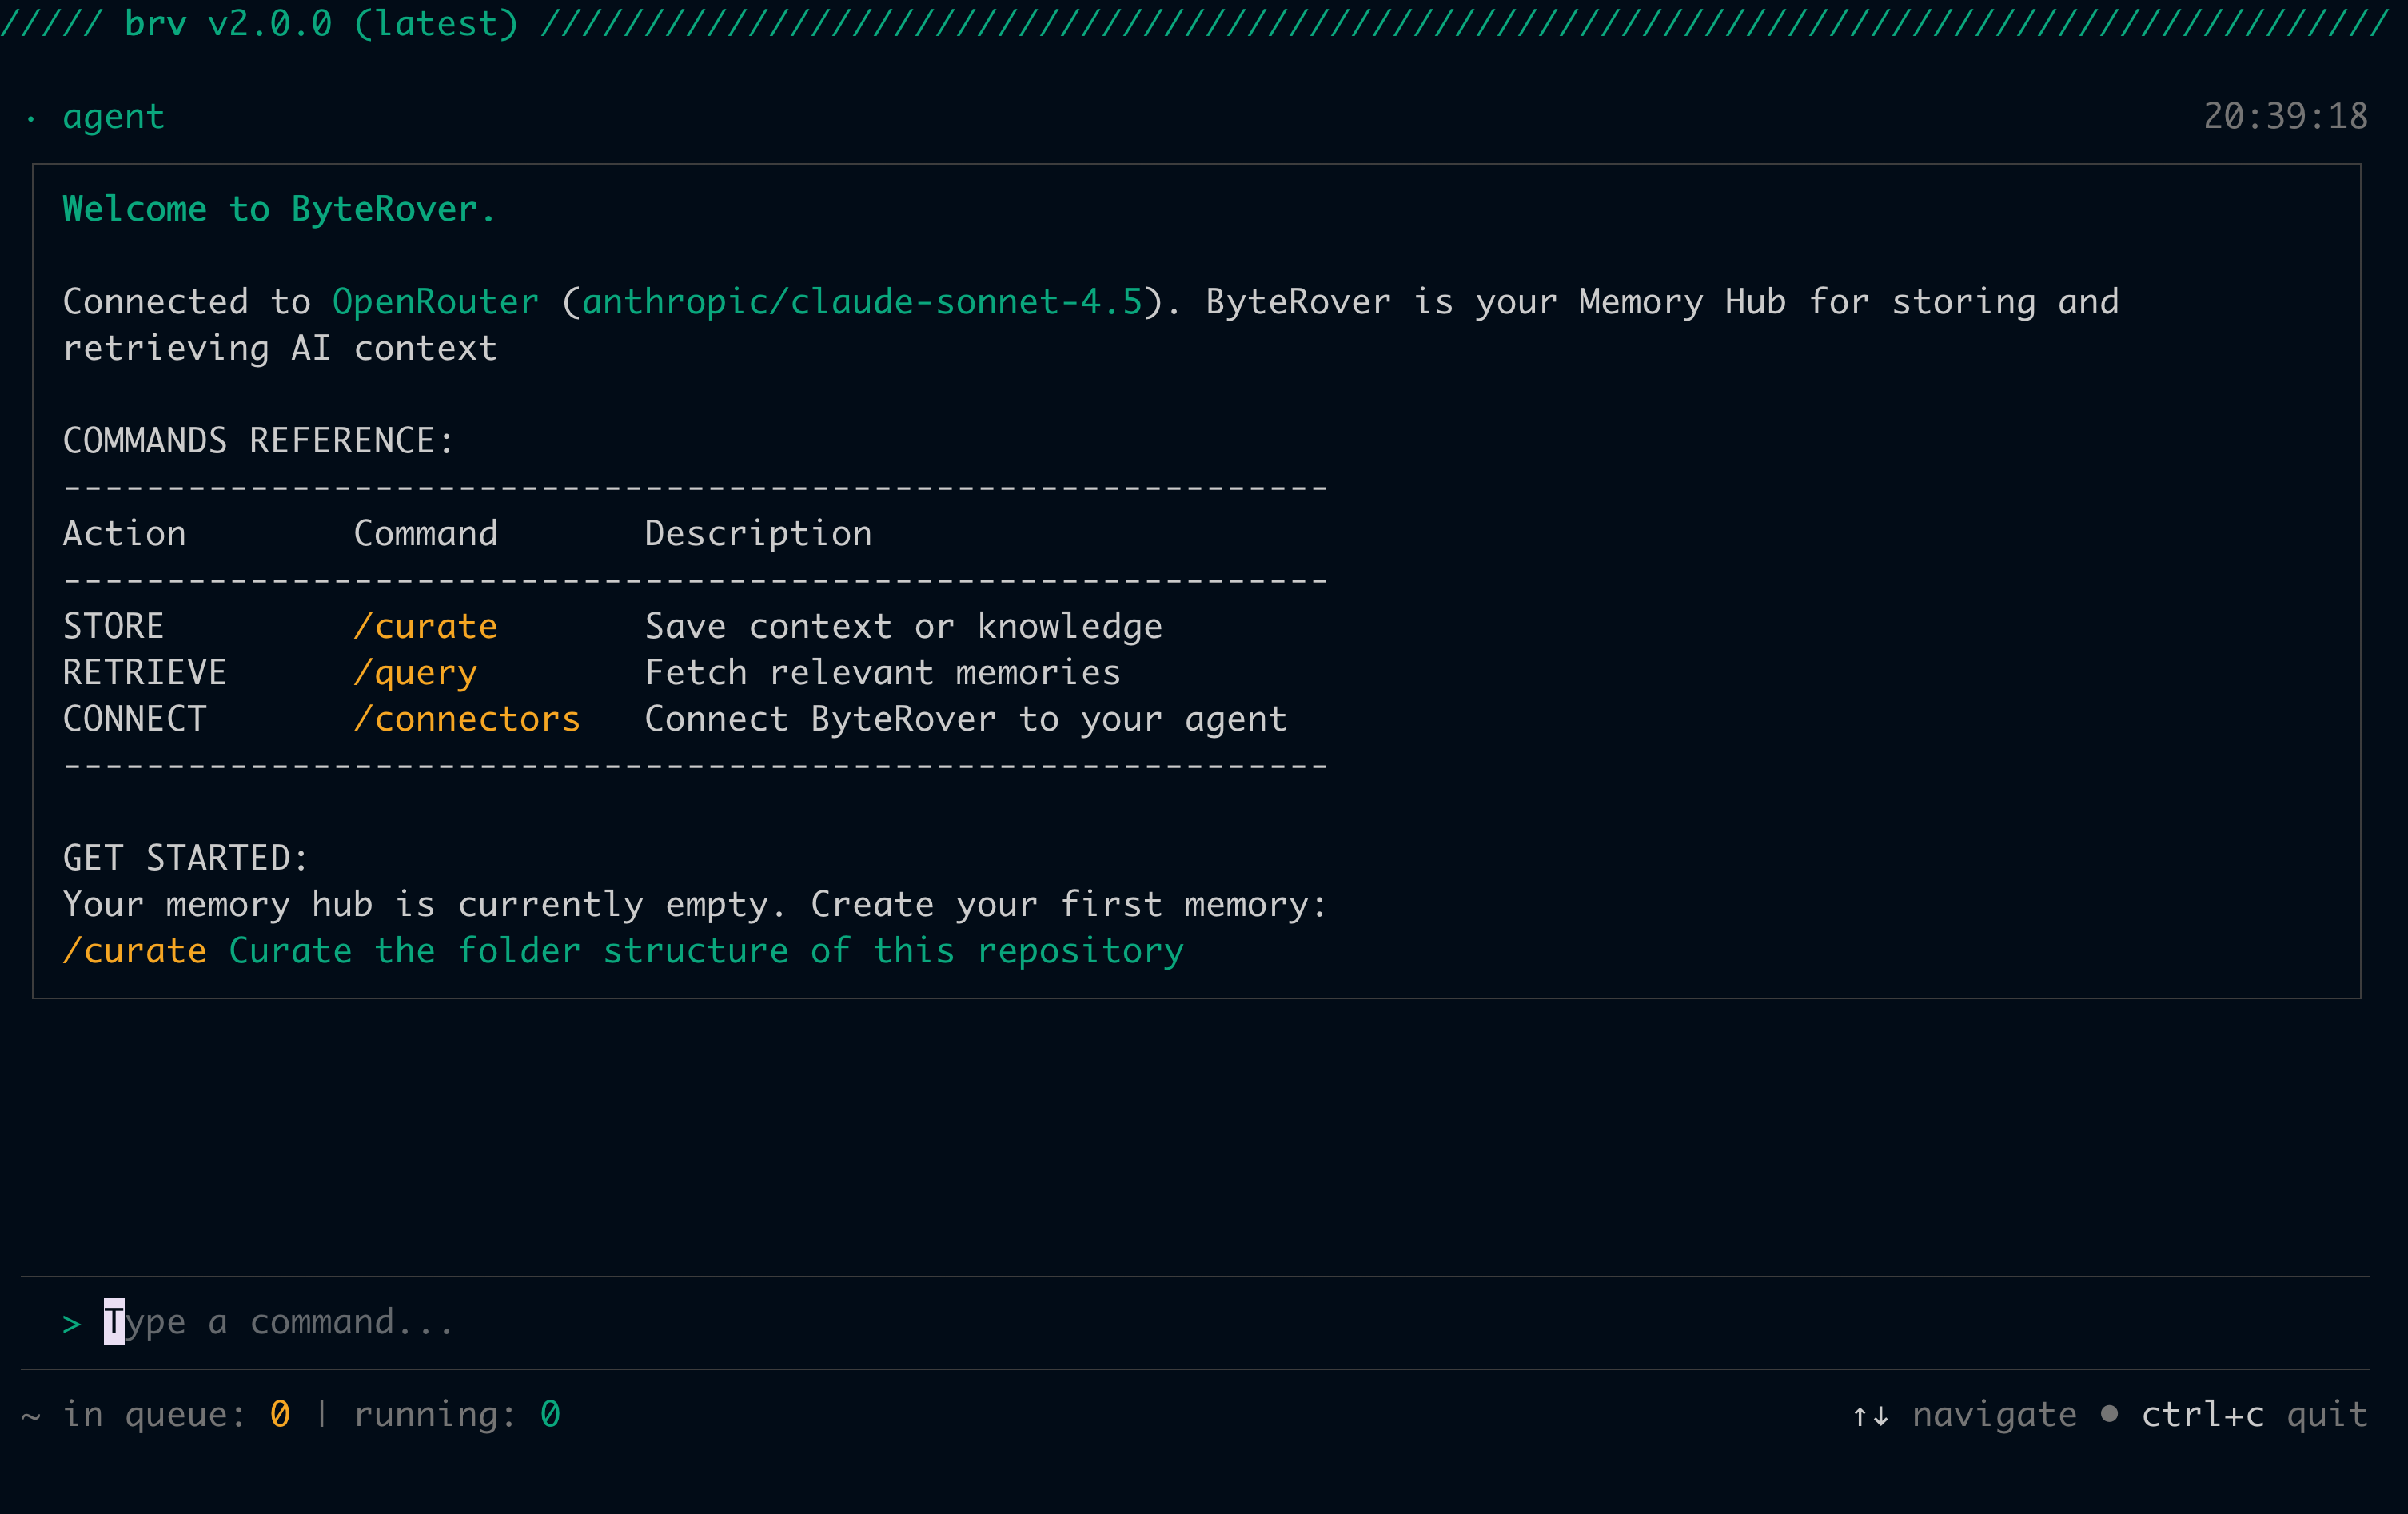Click the dot separator before ctrl+c

tap(2109, 1414)
